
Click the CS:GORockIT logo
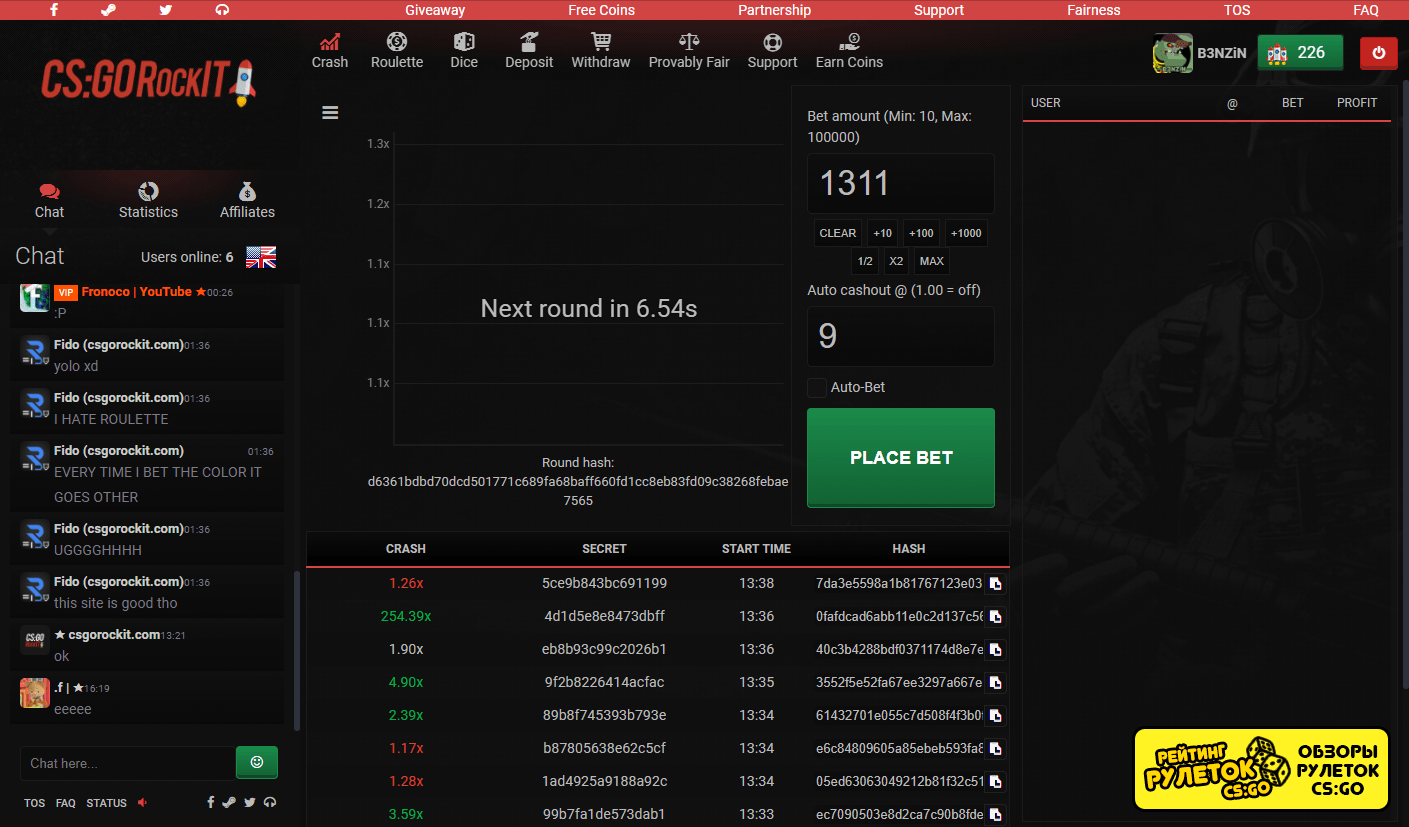tap(148, 82)
